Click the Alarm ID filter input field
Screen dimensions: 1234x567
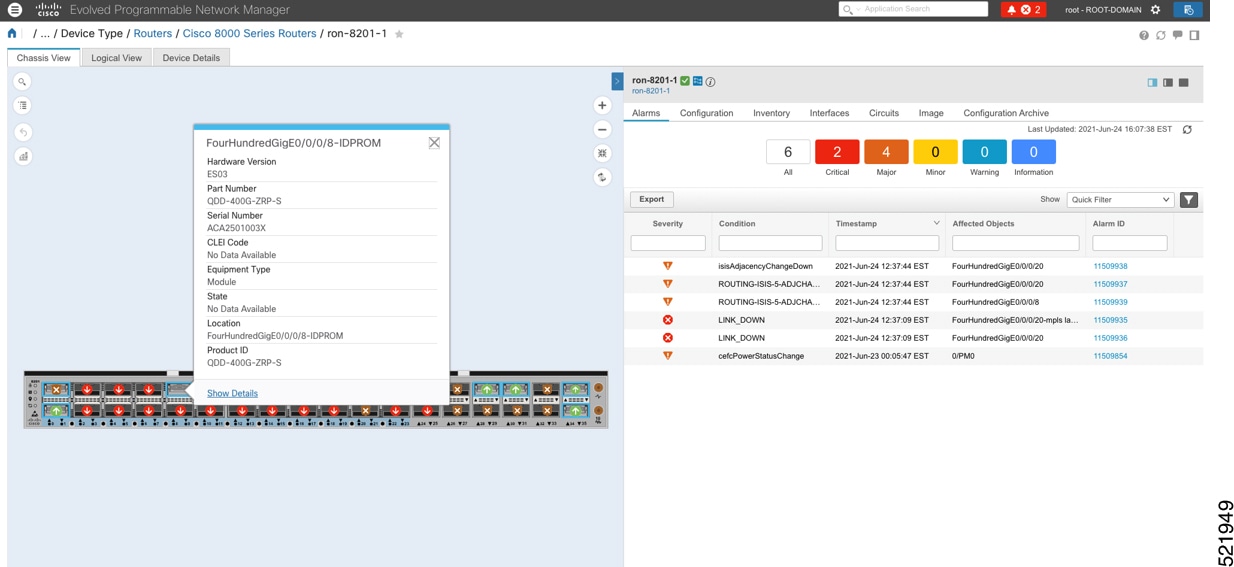pyautogui.click(x=1130, y=243)
